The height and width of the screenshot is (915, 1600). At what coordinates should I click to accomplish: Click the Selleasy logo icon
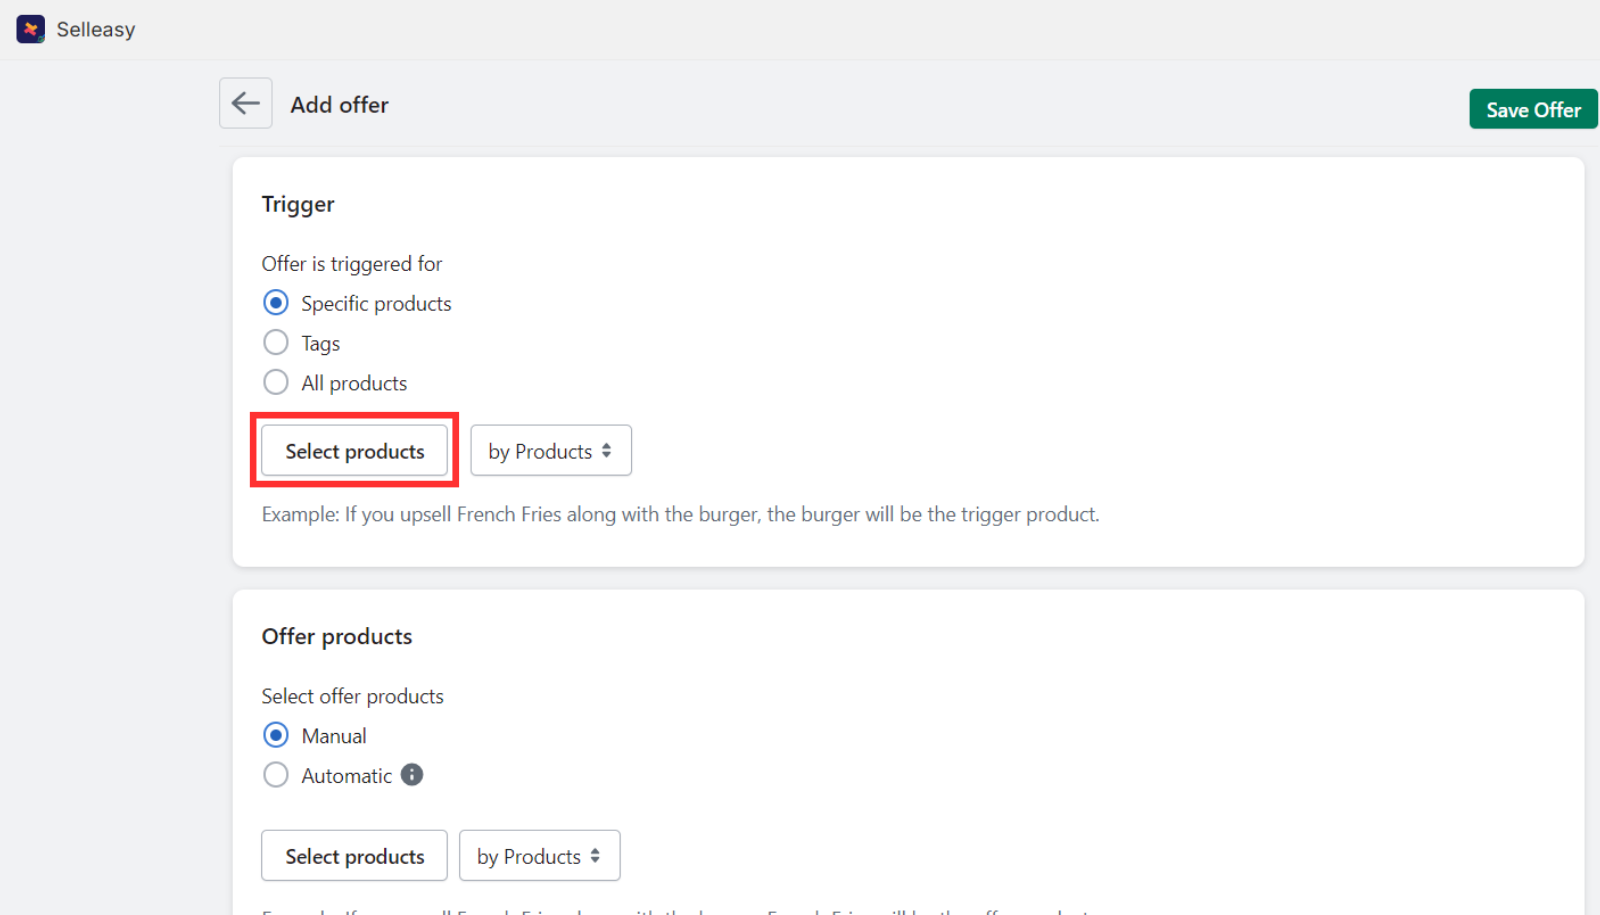coord(30,29)
